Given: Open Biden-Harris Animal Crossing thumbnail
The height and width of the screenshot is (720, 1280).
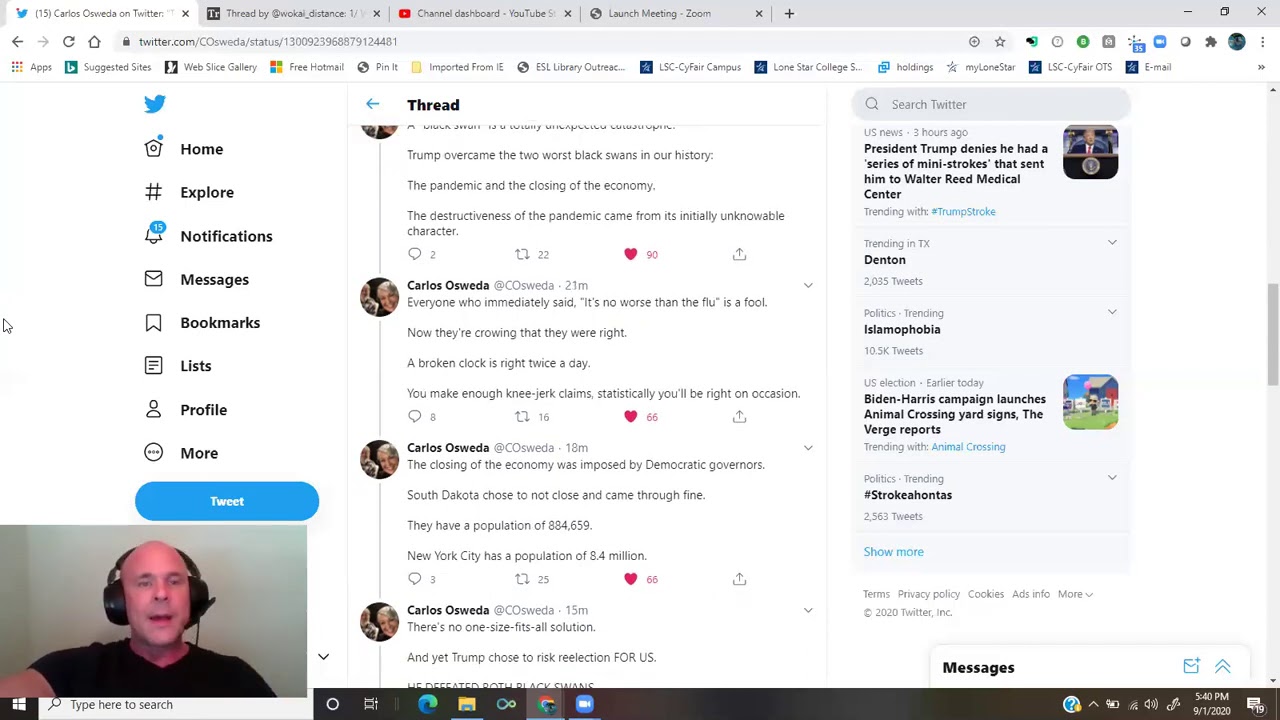Looking at the screenshot, I should (x=1090, y=402).
